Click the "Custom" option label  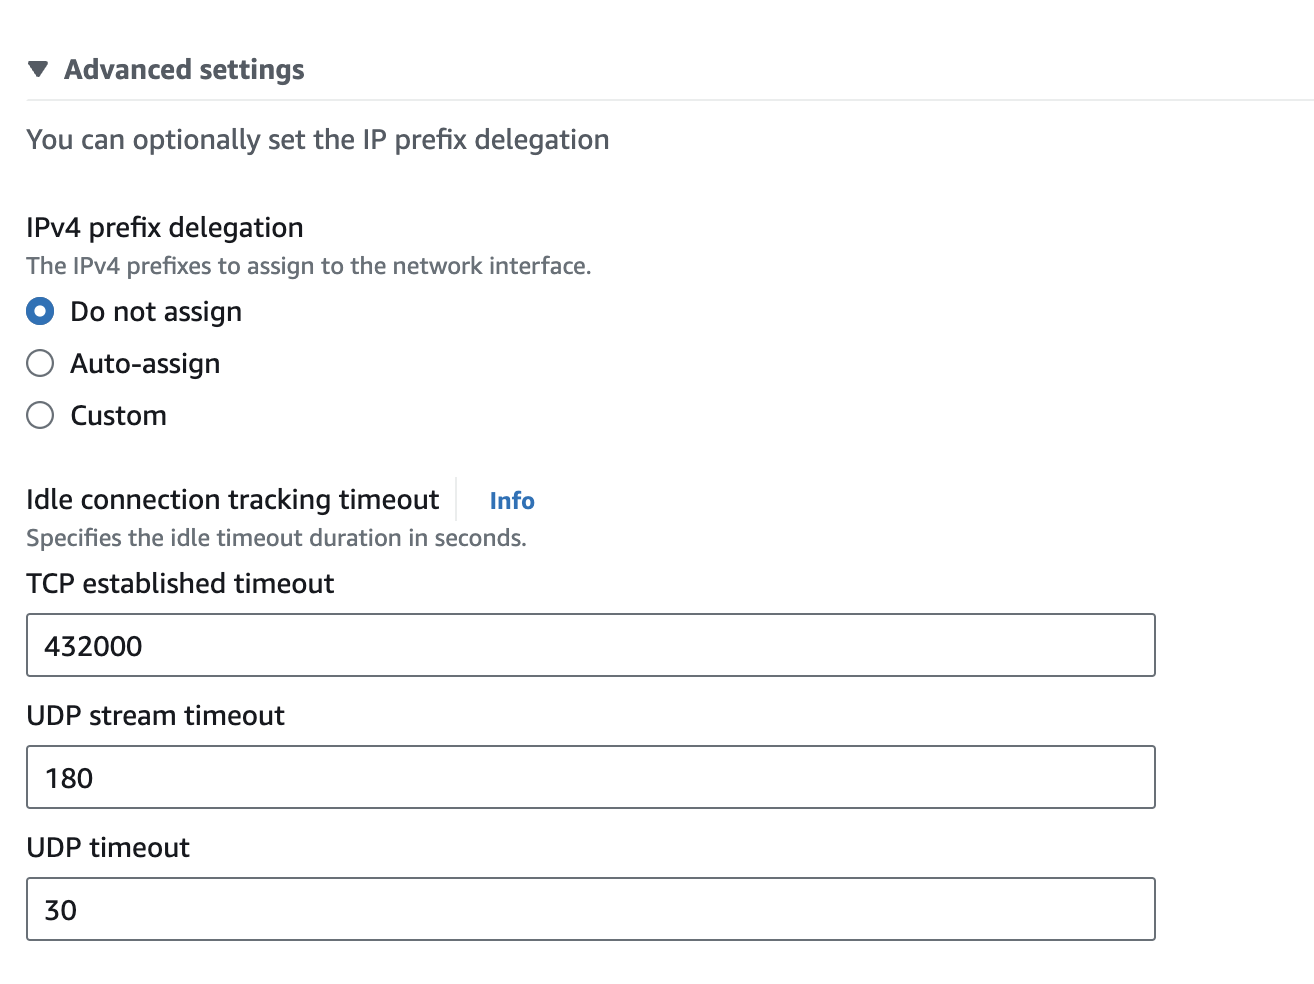click(118, 416)
